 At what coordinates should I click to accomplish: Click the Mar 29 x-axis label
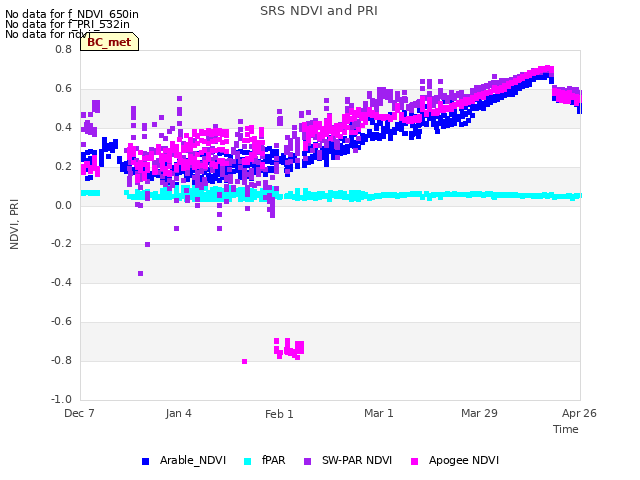(x=479, y=413)
